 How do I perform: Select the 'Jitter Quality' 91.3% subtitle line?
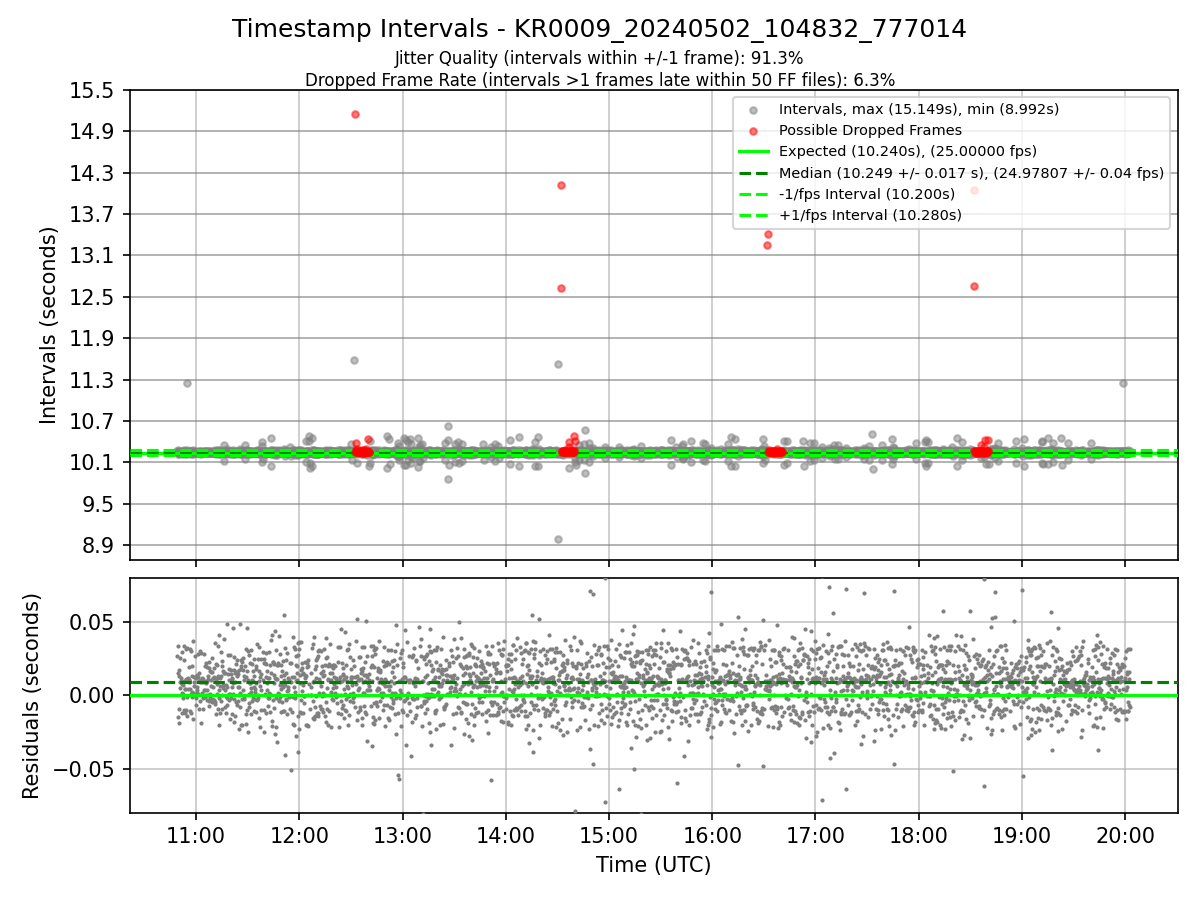click(599, 58)
